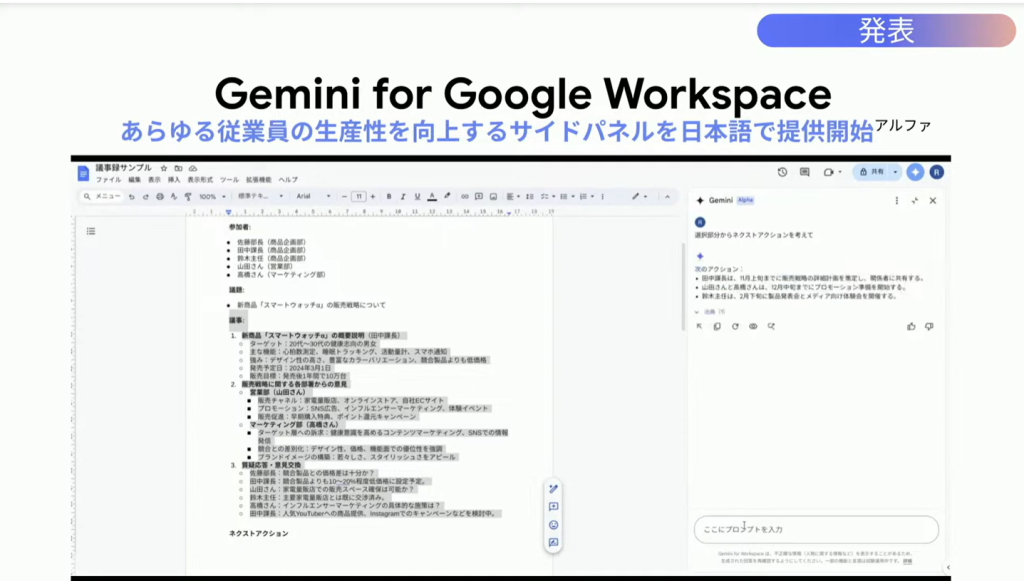Click the Gemini sparkle button in header

coord(915,172)
